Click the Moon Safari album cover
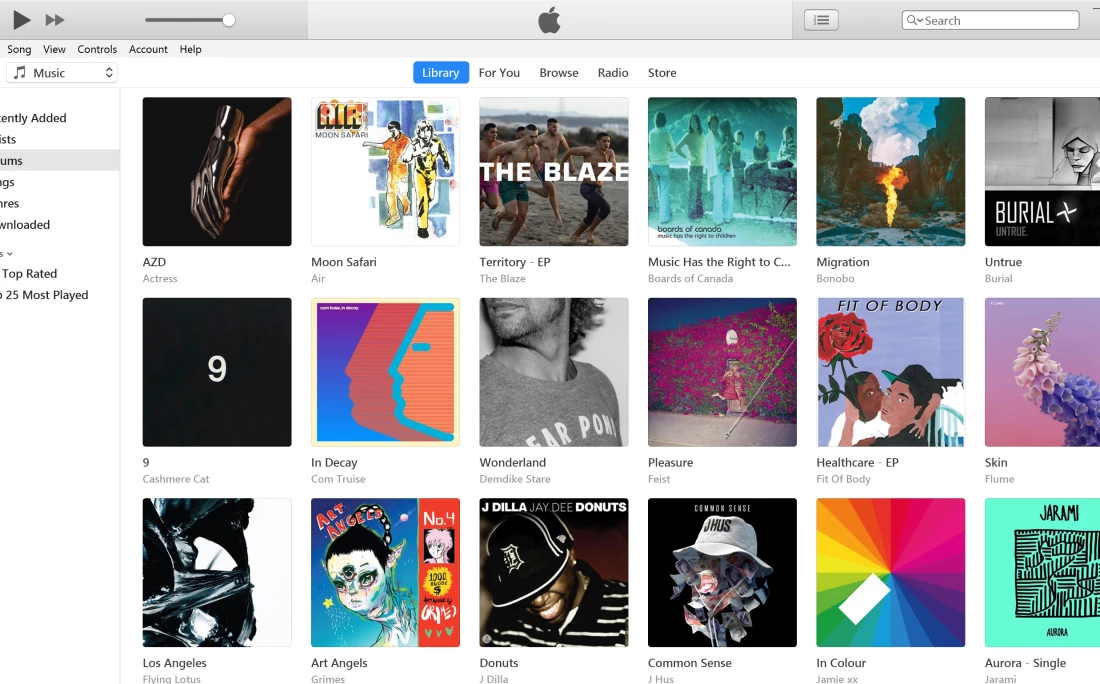Image resolution: width=1100 pixels, height=684 pixels. pyautogui.click(x=385, y=172)
